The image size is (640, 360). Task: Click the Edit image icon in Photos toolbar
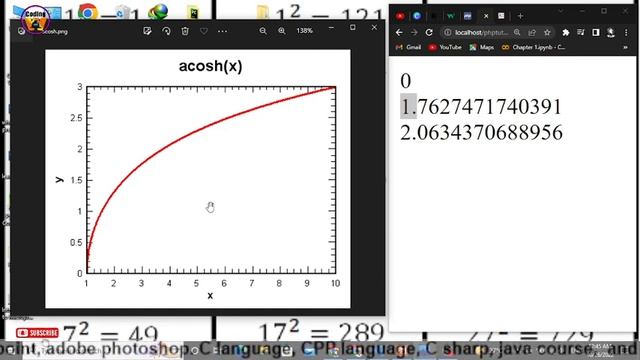click(147, 31)
